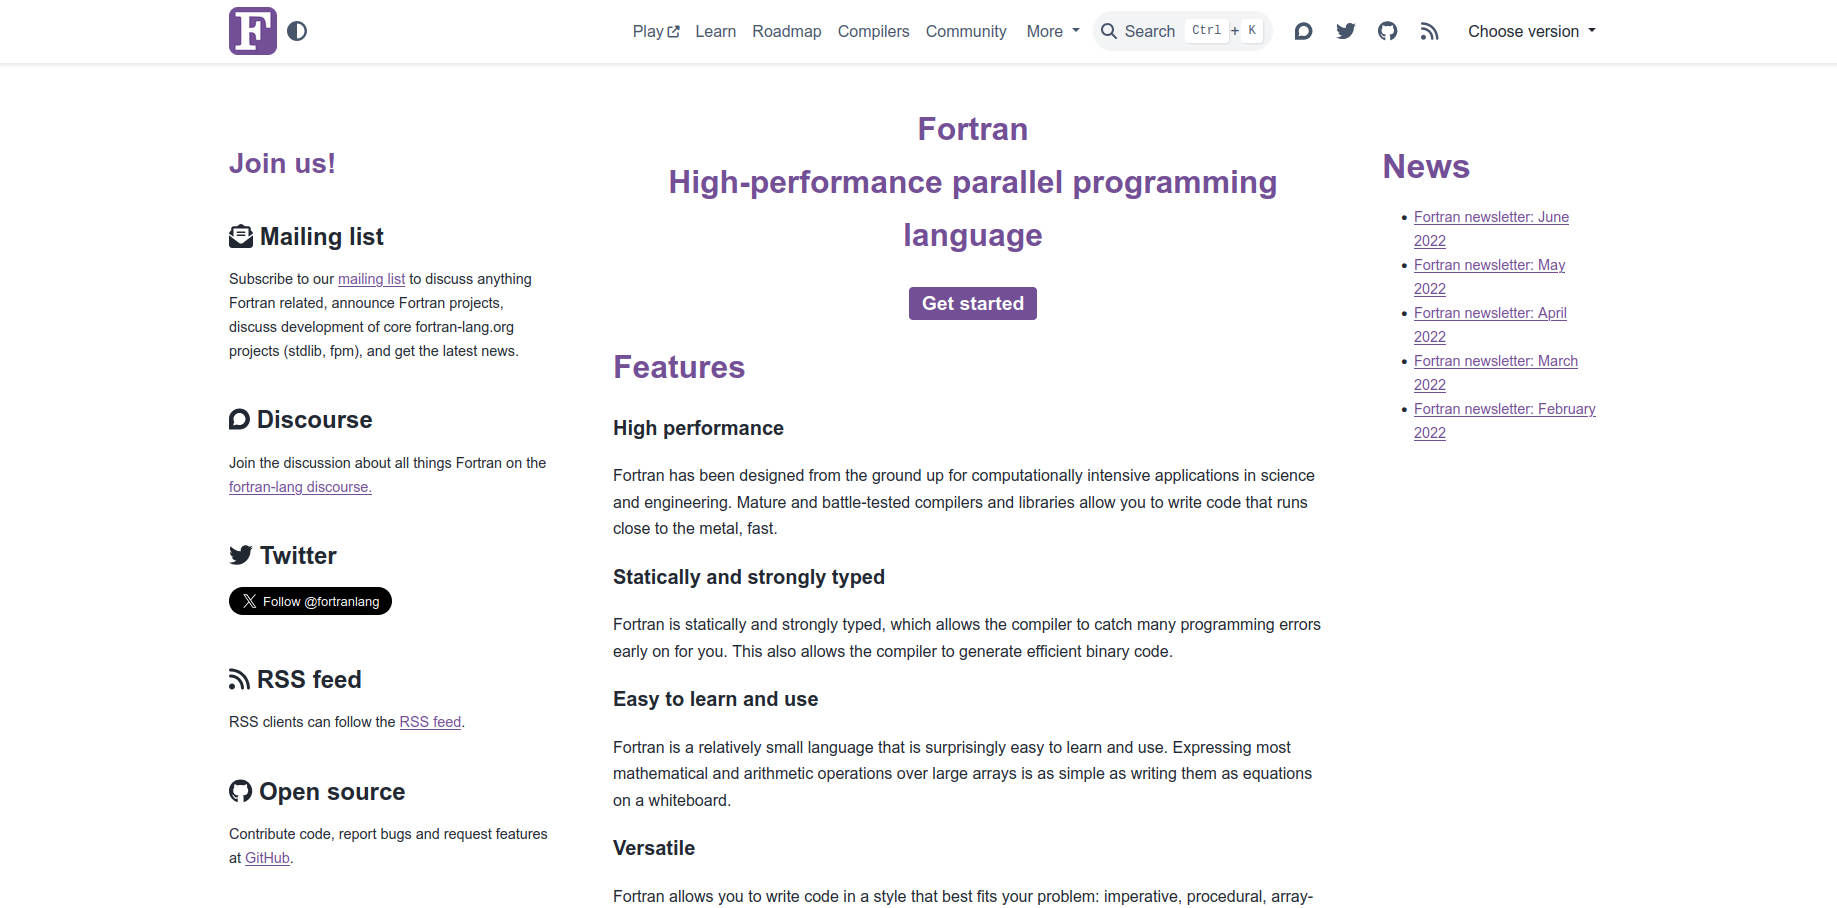Open Fortran newsletter: June 2022

point(1490,217)
